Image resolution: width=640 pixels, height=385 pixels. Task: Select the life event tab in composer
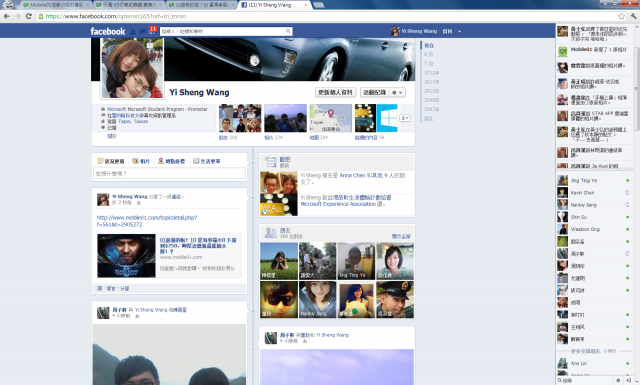(207, 161)
